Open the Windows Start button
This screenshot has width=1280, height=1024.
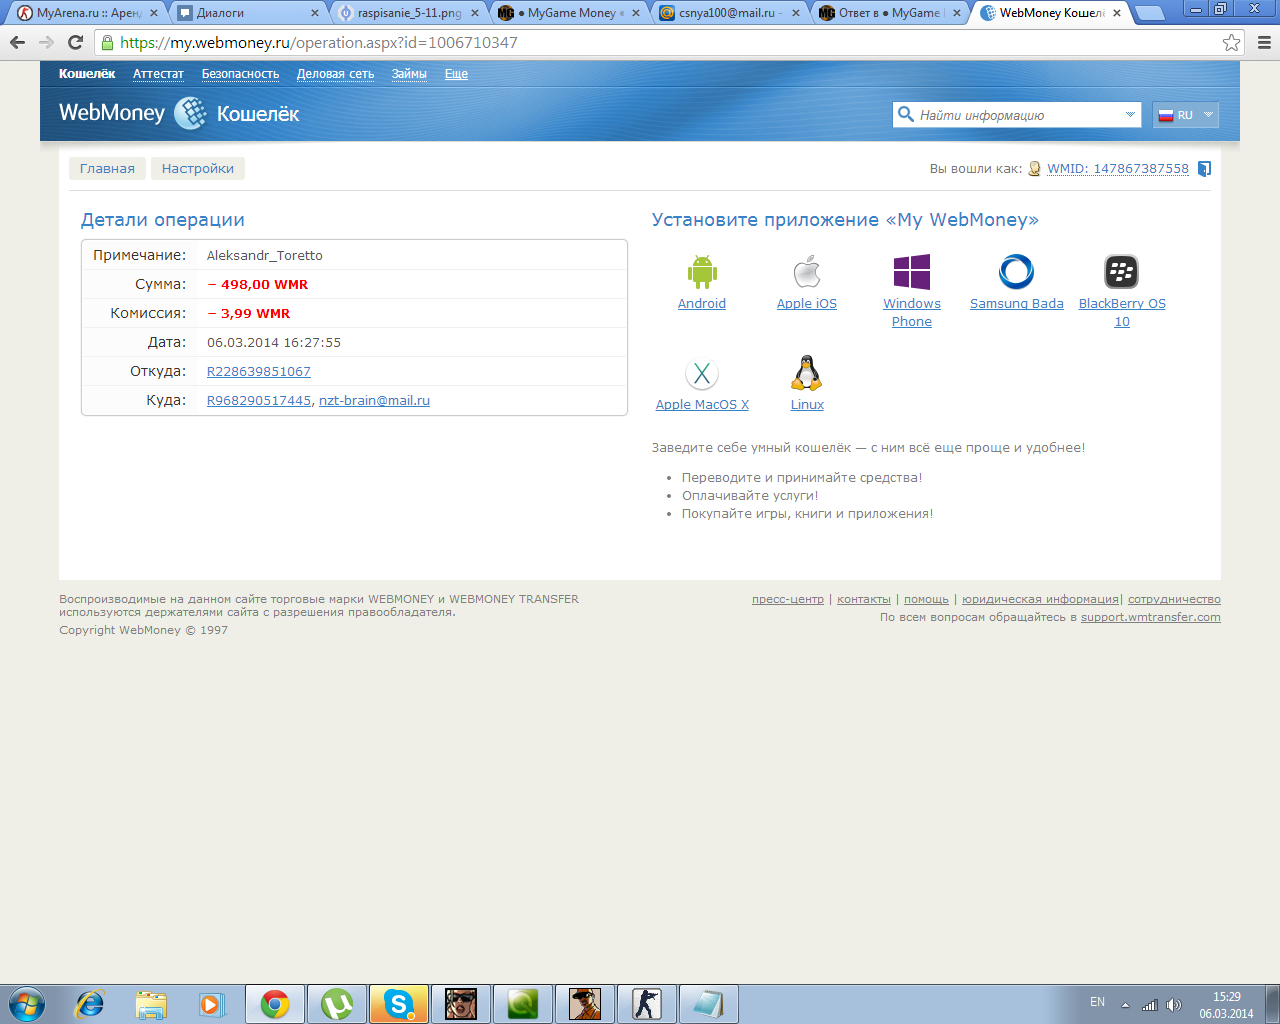pos(27,1003)
